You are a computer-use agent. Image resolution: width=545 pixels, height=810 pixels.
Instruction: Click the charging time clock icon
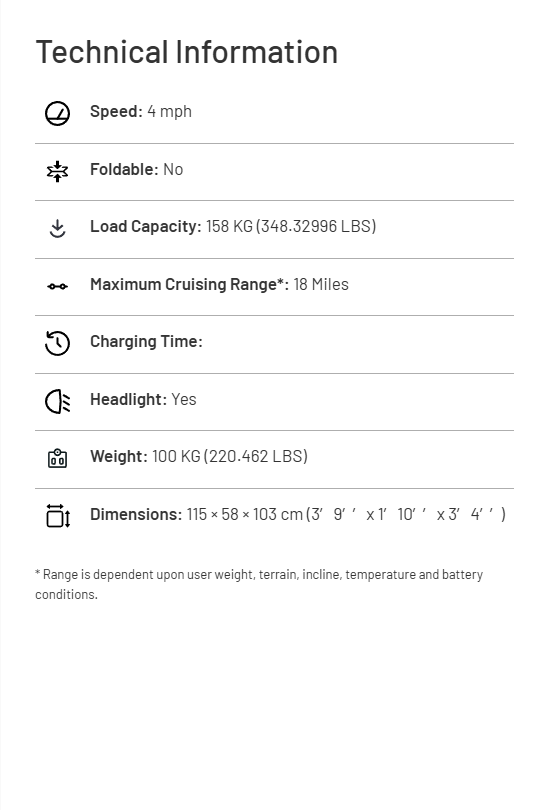(57, 344)
